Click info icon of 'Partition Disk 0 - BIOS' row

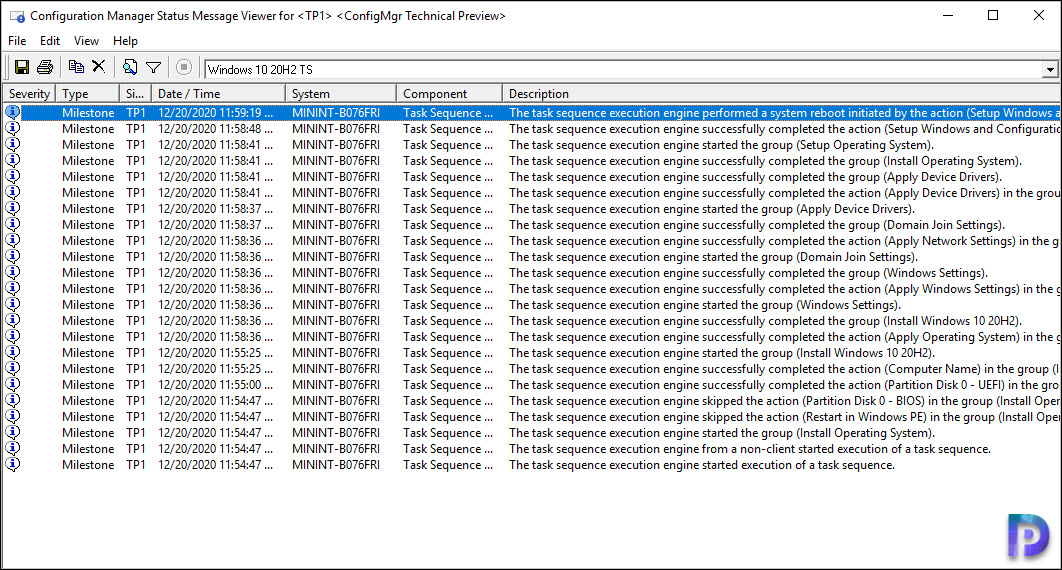13,401
